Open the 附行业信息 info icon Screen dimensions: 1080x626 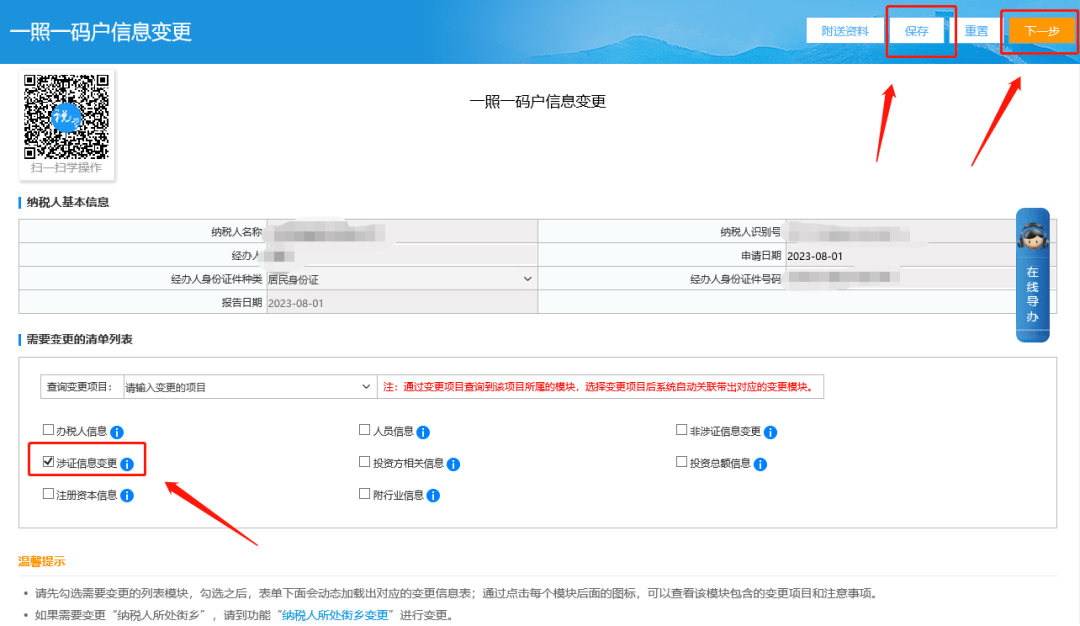click(431, 494)
